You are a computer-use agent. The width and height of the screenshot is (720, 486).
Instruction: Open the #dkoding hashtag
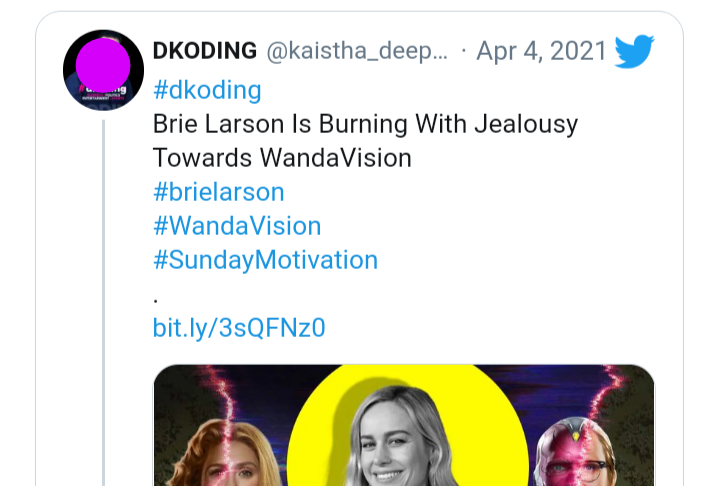click(x=207, y=90)
